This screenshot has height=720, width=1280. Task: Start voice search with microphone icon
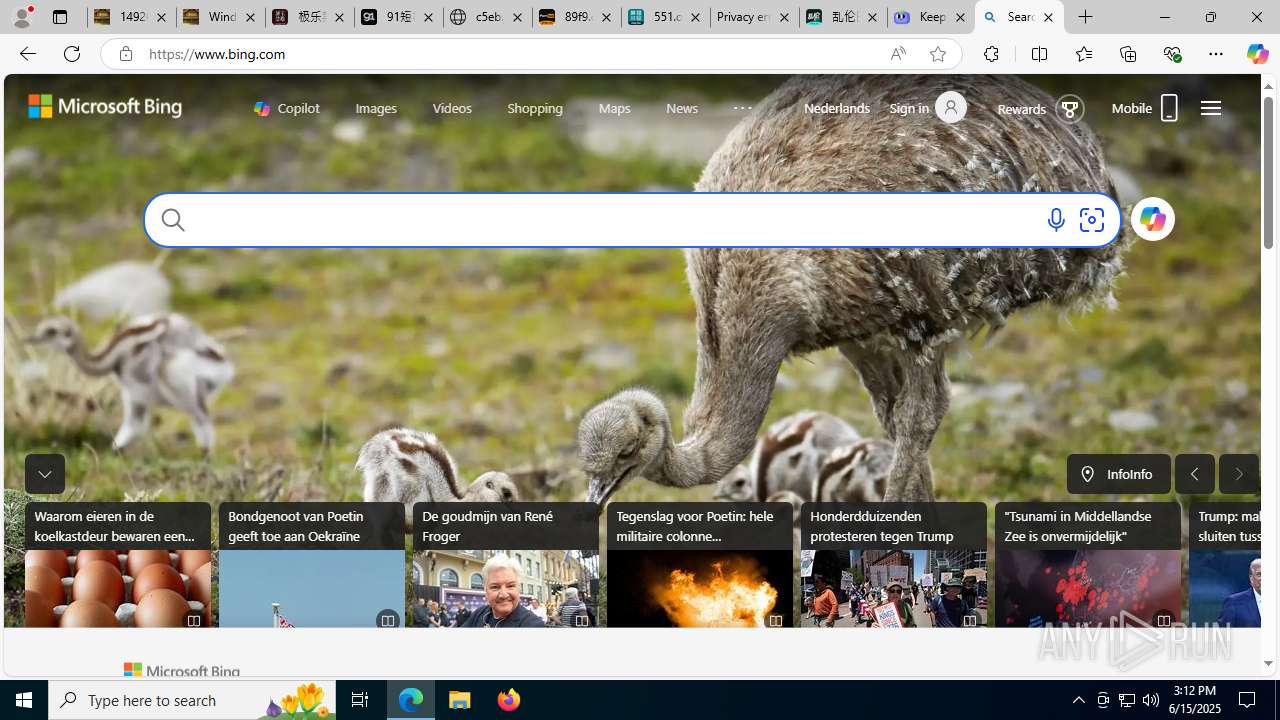click(1055, 219)
